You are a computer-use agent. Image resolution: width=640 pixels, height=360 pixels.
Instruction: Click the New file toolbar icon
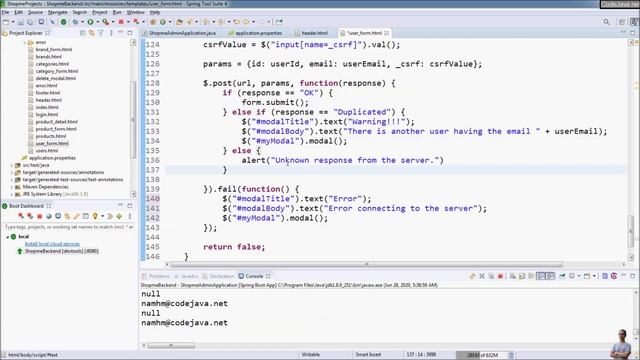[x=6, y=22]
